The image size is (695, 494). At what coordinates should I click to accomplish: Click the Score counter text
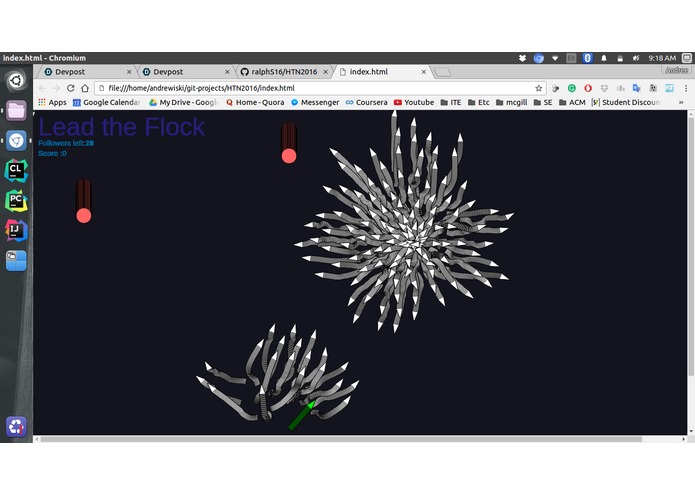pos(52,153)
